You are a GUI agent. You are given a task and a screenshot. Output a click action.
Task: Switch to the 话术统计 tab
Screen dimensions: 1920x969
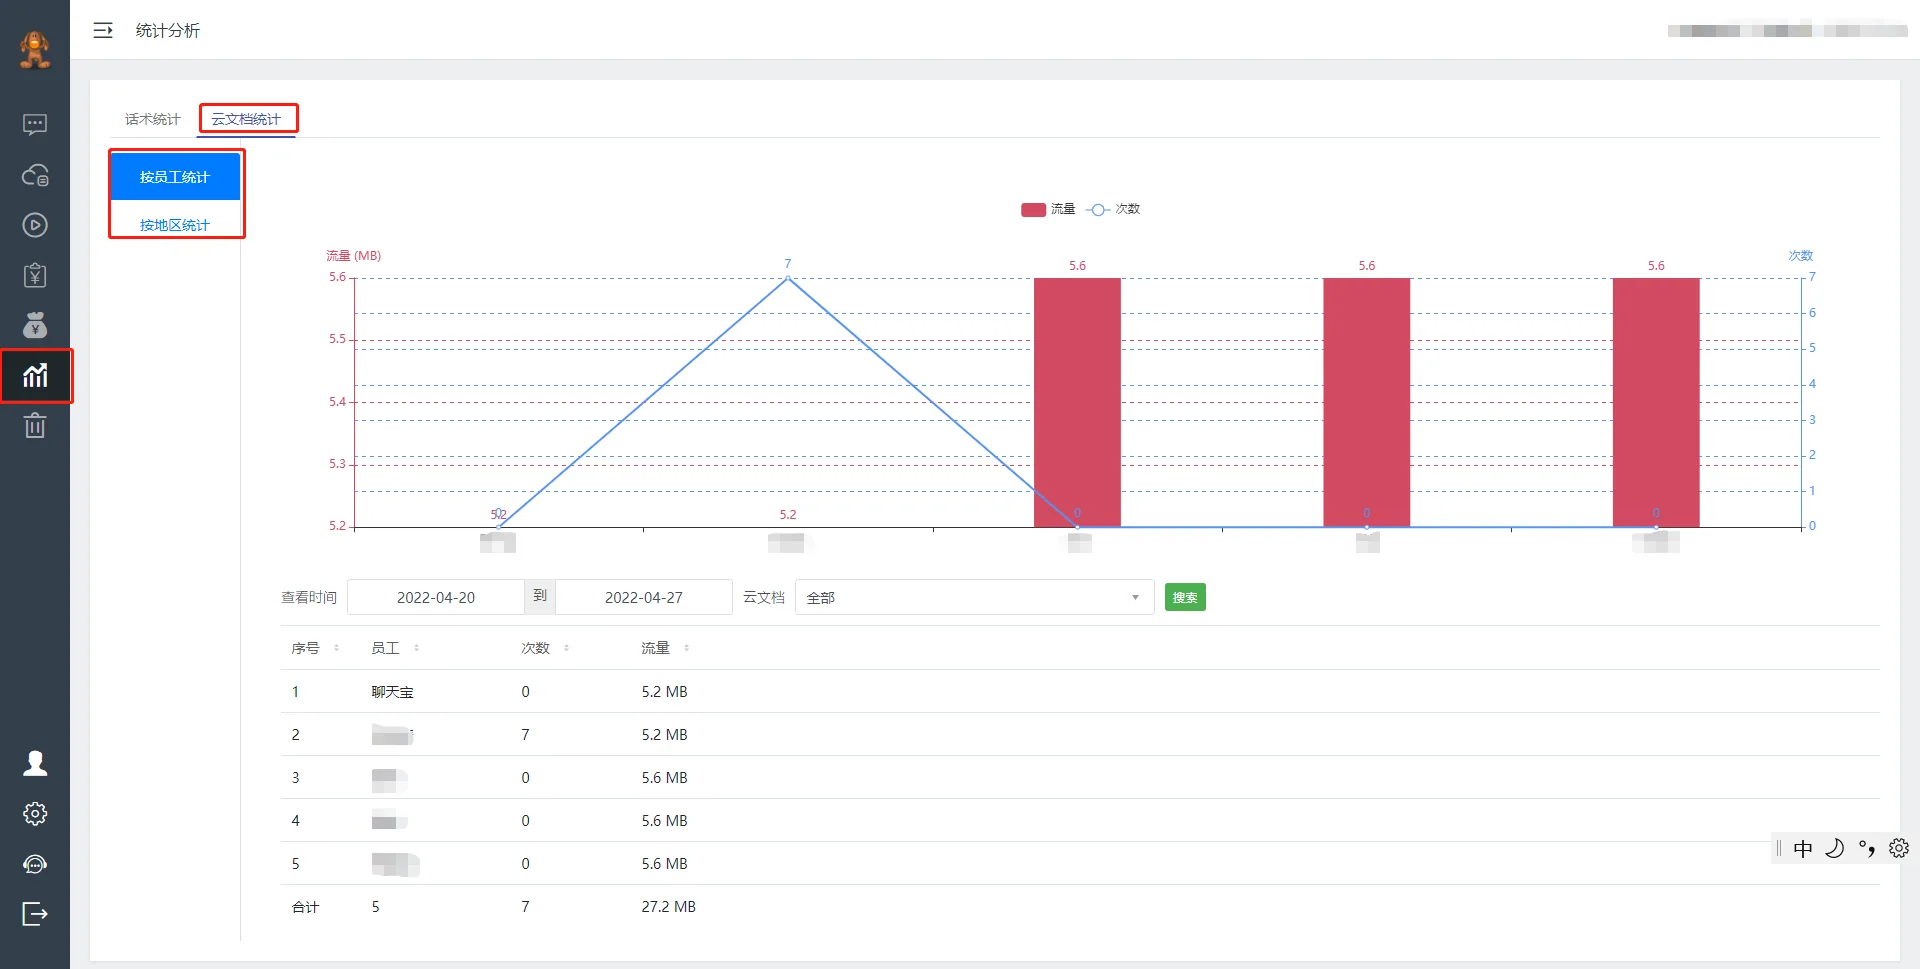[152, 119]
